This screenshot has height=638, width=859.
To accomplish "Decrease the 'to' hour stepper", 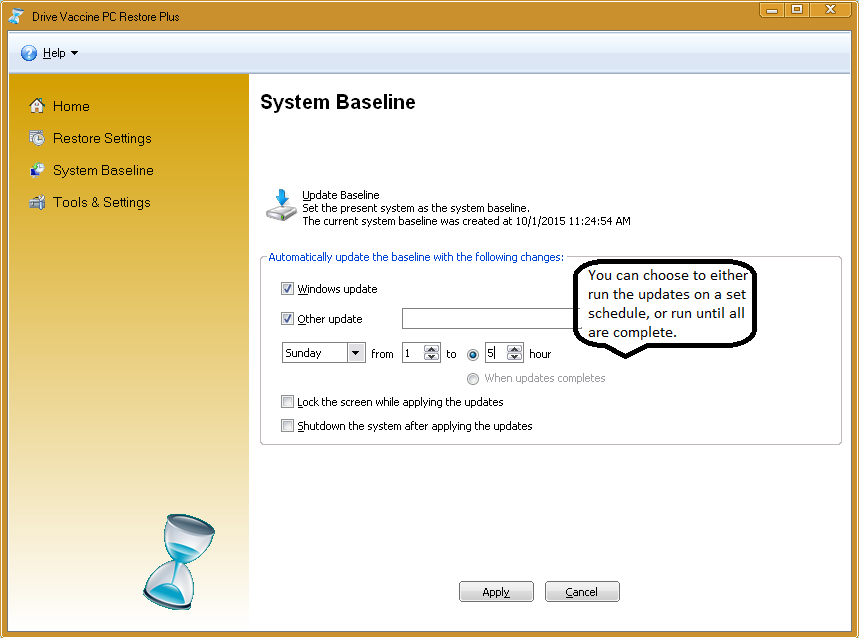I will click(514, 357).
